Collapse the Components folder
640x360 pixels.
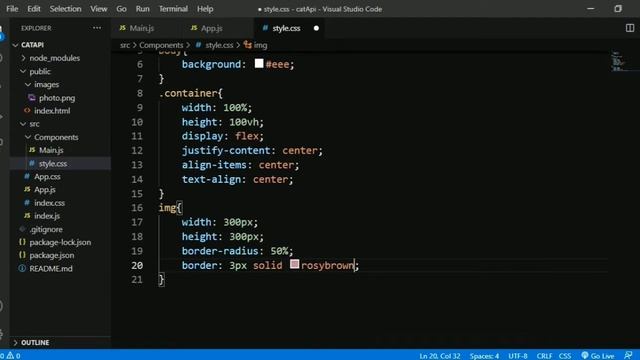click(56, 137)
